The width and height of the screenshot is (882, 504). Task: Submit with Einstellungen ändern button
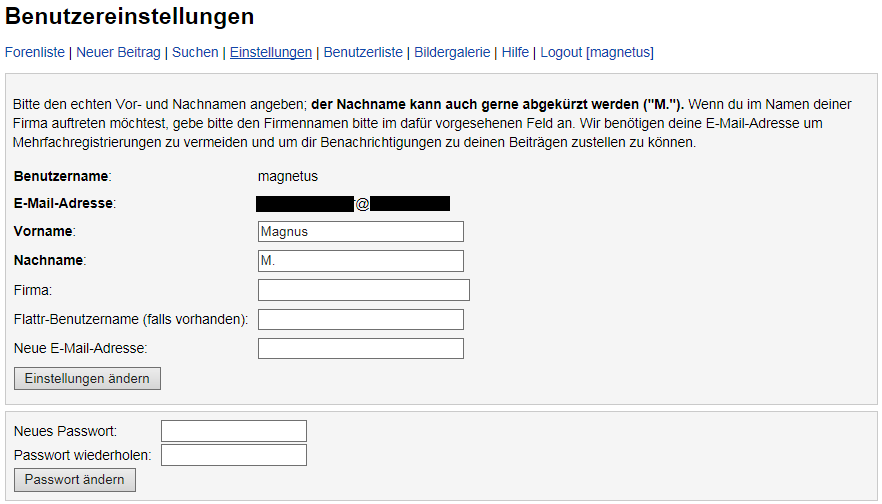point(87,379)
